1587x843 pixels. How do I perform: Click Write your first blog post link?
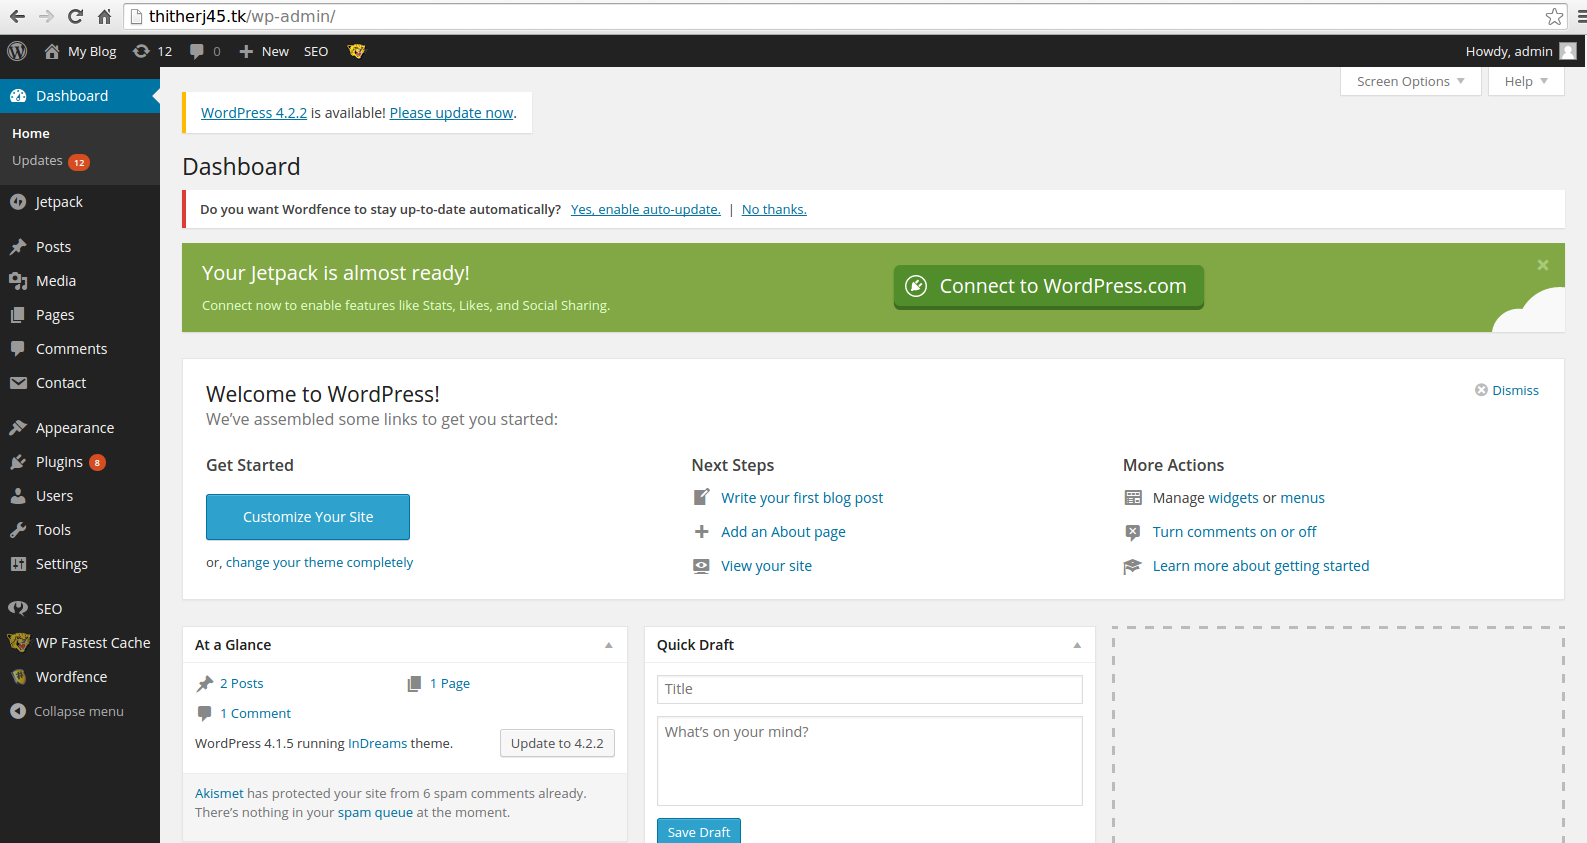tap(802, 498)
